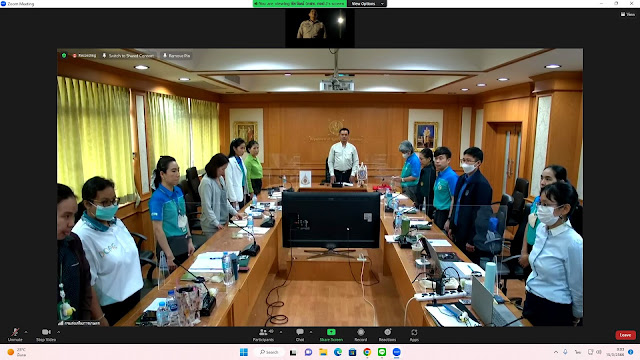
Task: Open Task View on taskbar
Action: (x=293, y=352)
